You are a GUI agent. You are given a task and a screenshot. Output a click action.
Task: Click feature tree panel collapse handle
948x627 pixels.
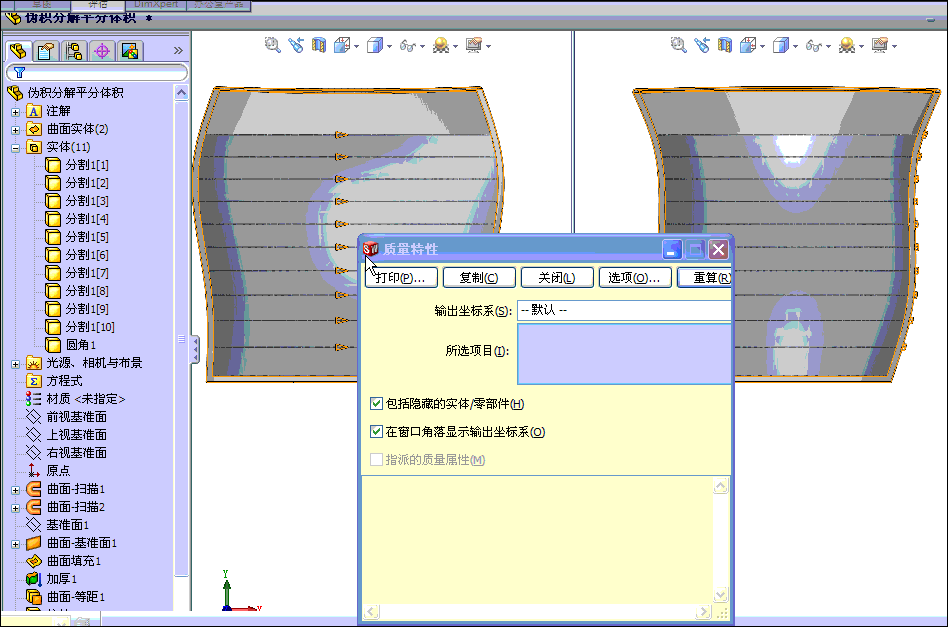point(195,350)
